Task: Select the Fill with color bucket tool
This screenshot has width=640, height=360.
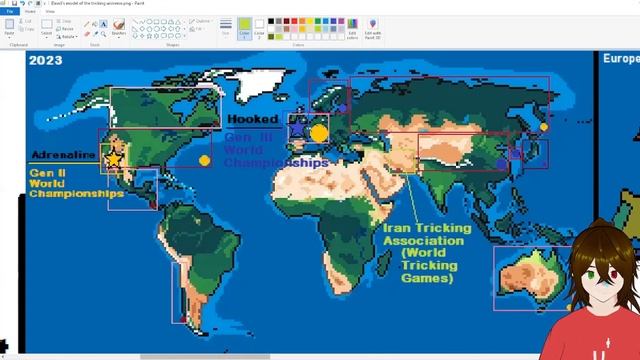Action: 95,24
